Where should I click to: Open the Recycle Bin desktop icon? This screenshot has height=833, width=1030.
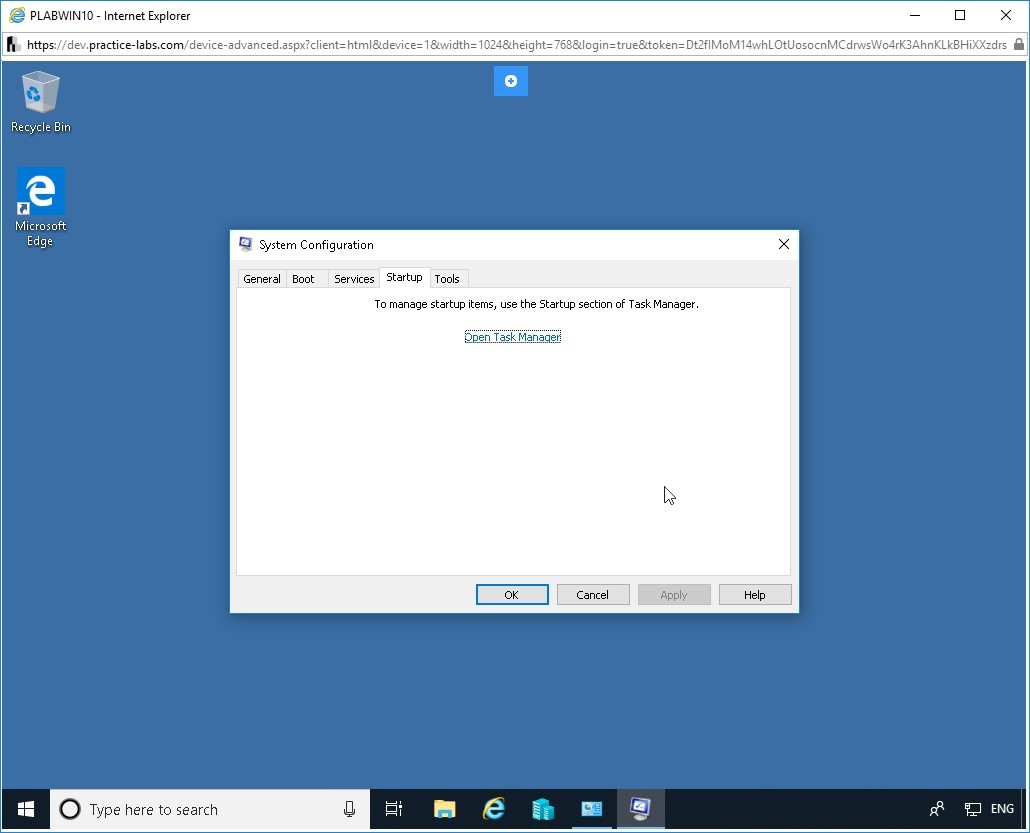pos(41,101)
